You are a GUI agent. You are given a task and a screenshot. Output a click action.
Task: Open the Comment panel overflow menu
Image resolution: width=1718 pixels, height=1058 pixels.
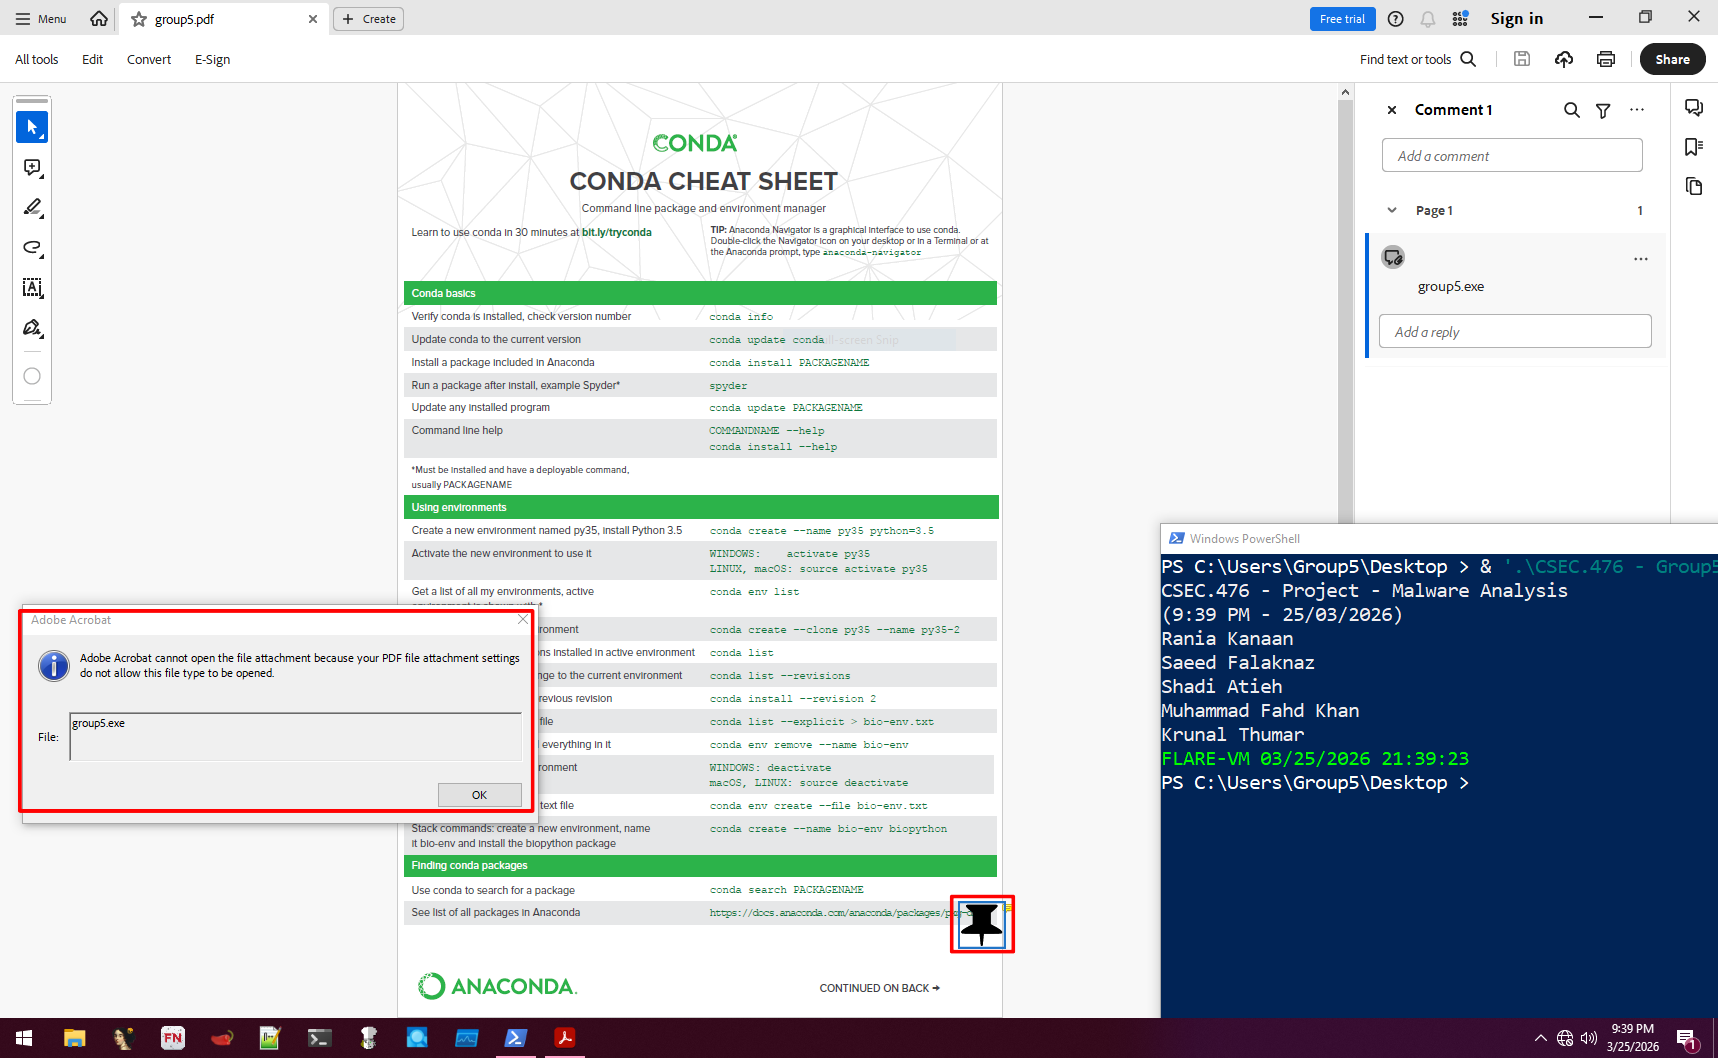point(1637,110)
